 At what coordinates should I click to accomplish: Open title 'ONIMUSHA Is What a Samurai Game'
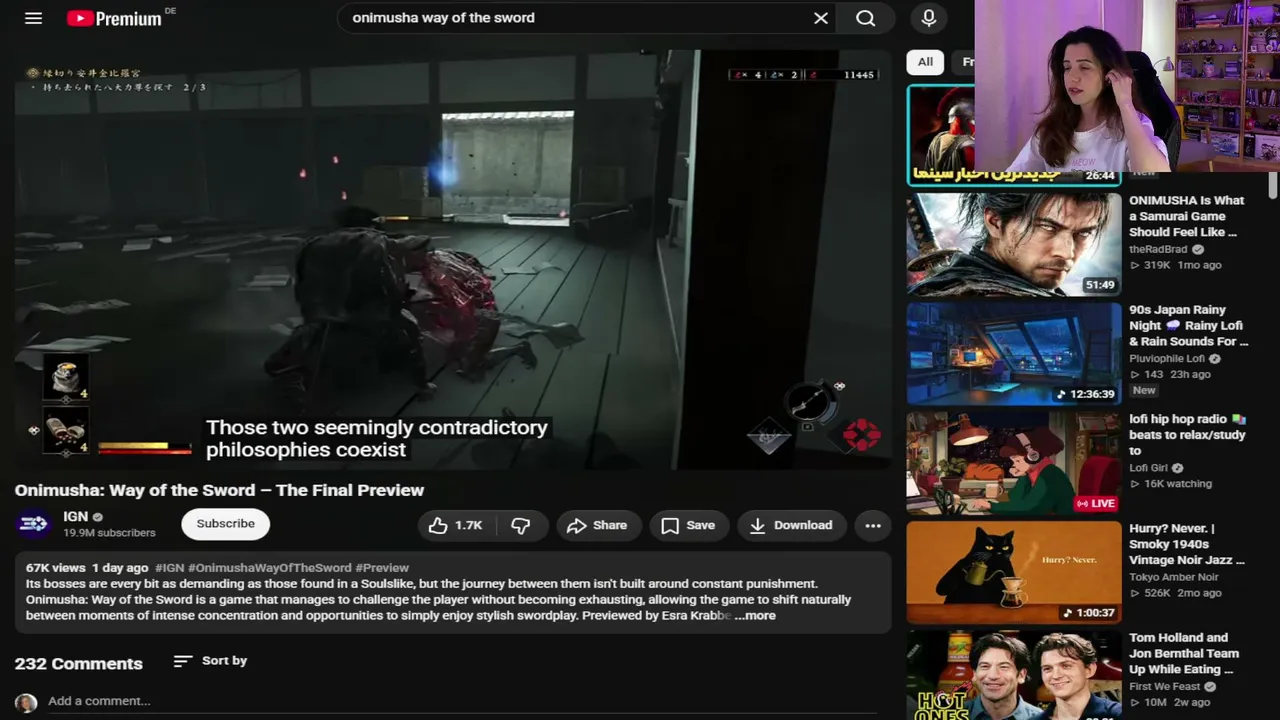pos(1187,216)
